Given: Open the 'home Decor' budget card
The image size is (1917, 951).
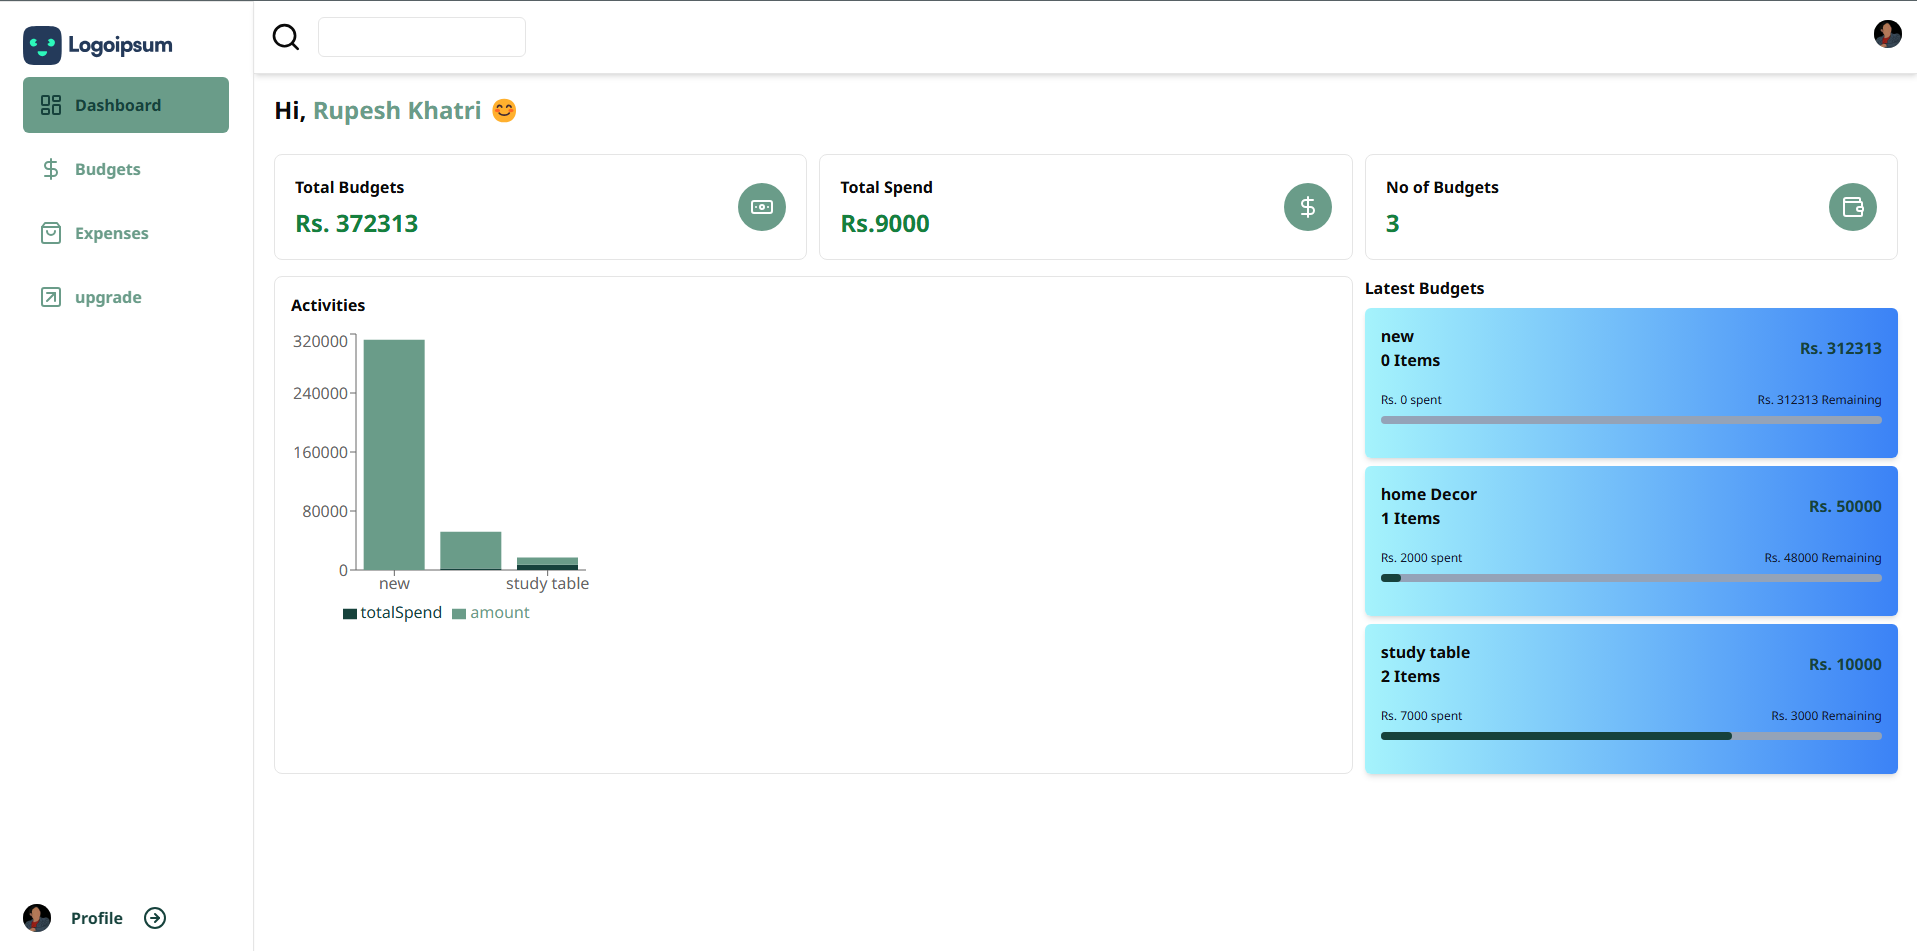Looking at the screenshot, I should tap(1631, 541).
